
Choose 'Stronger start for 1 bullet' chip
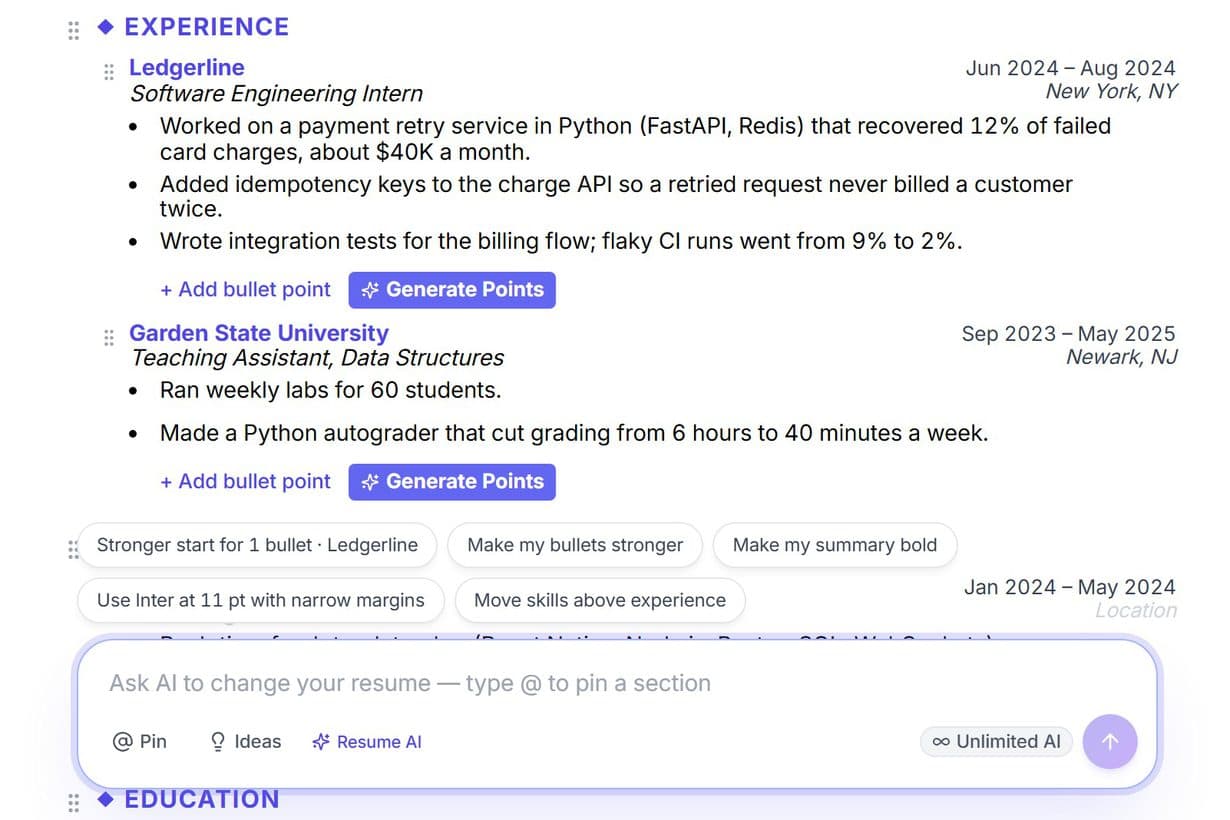pyautogui.click(x=257, y=545)
